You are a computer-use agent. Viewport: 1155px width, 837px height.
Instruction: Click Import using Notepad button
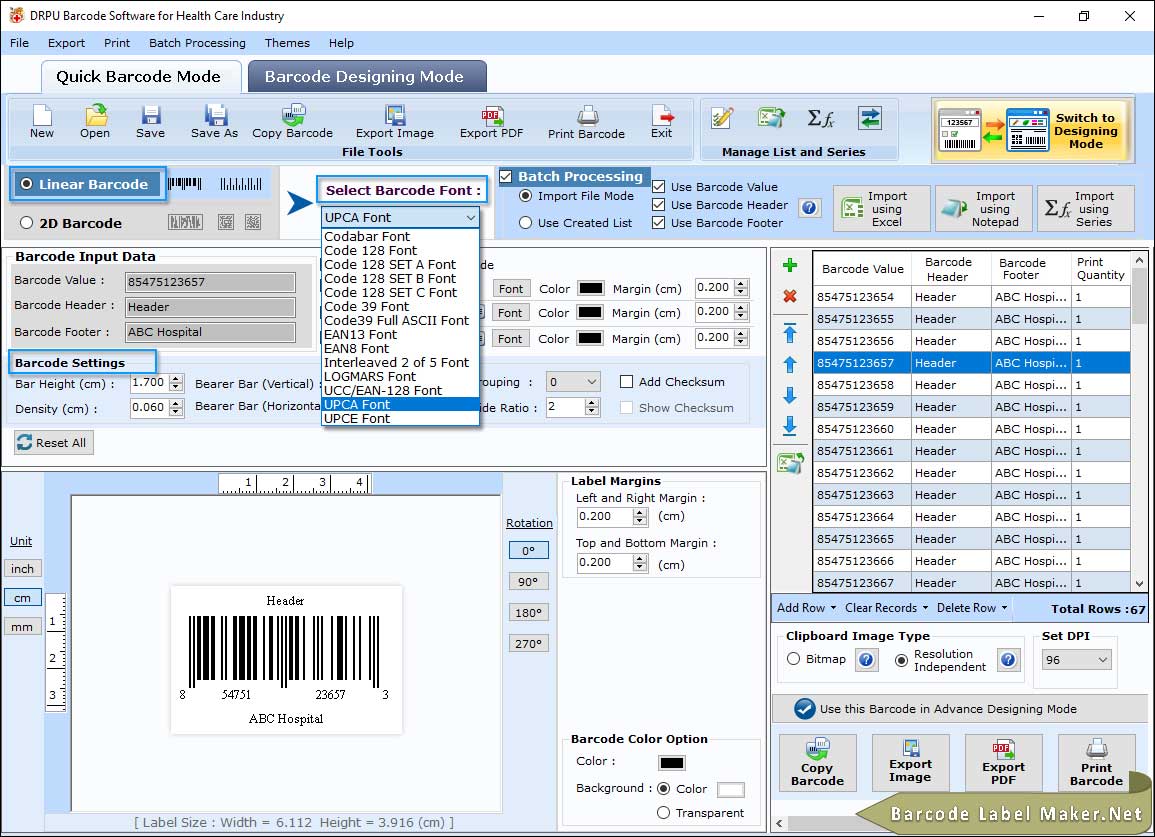[983, 209]
